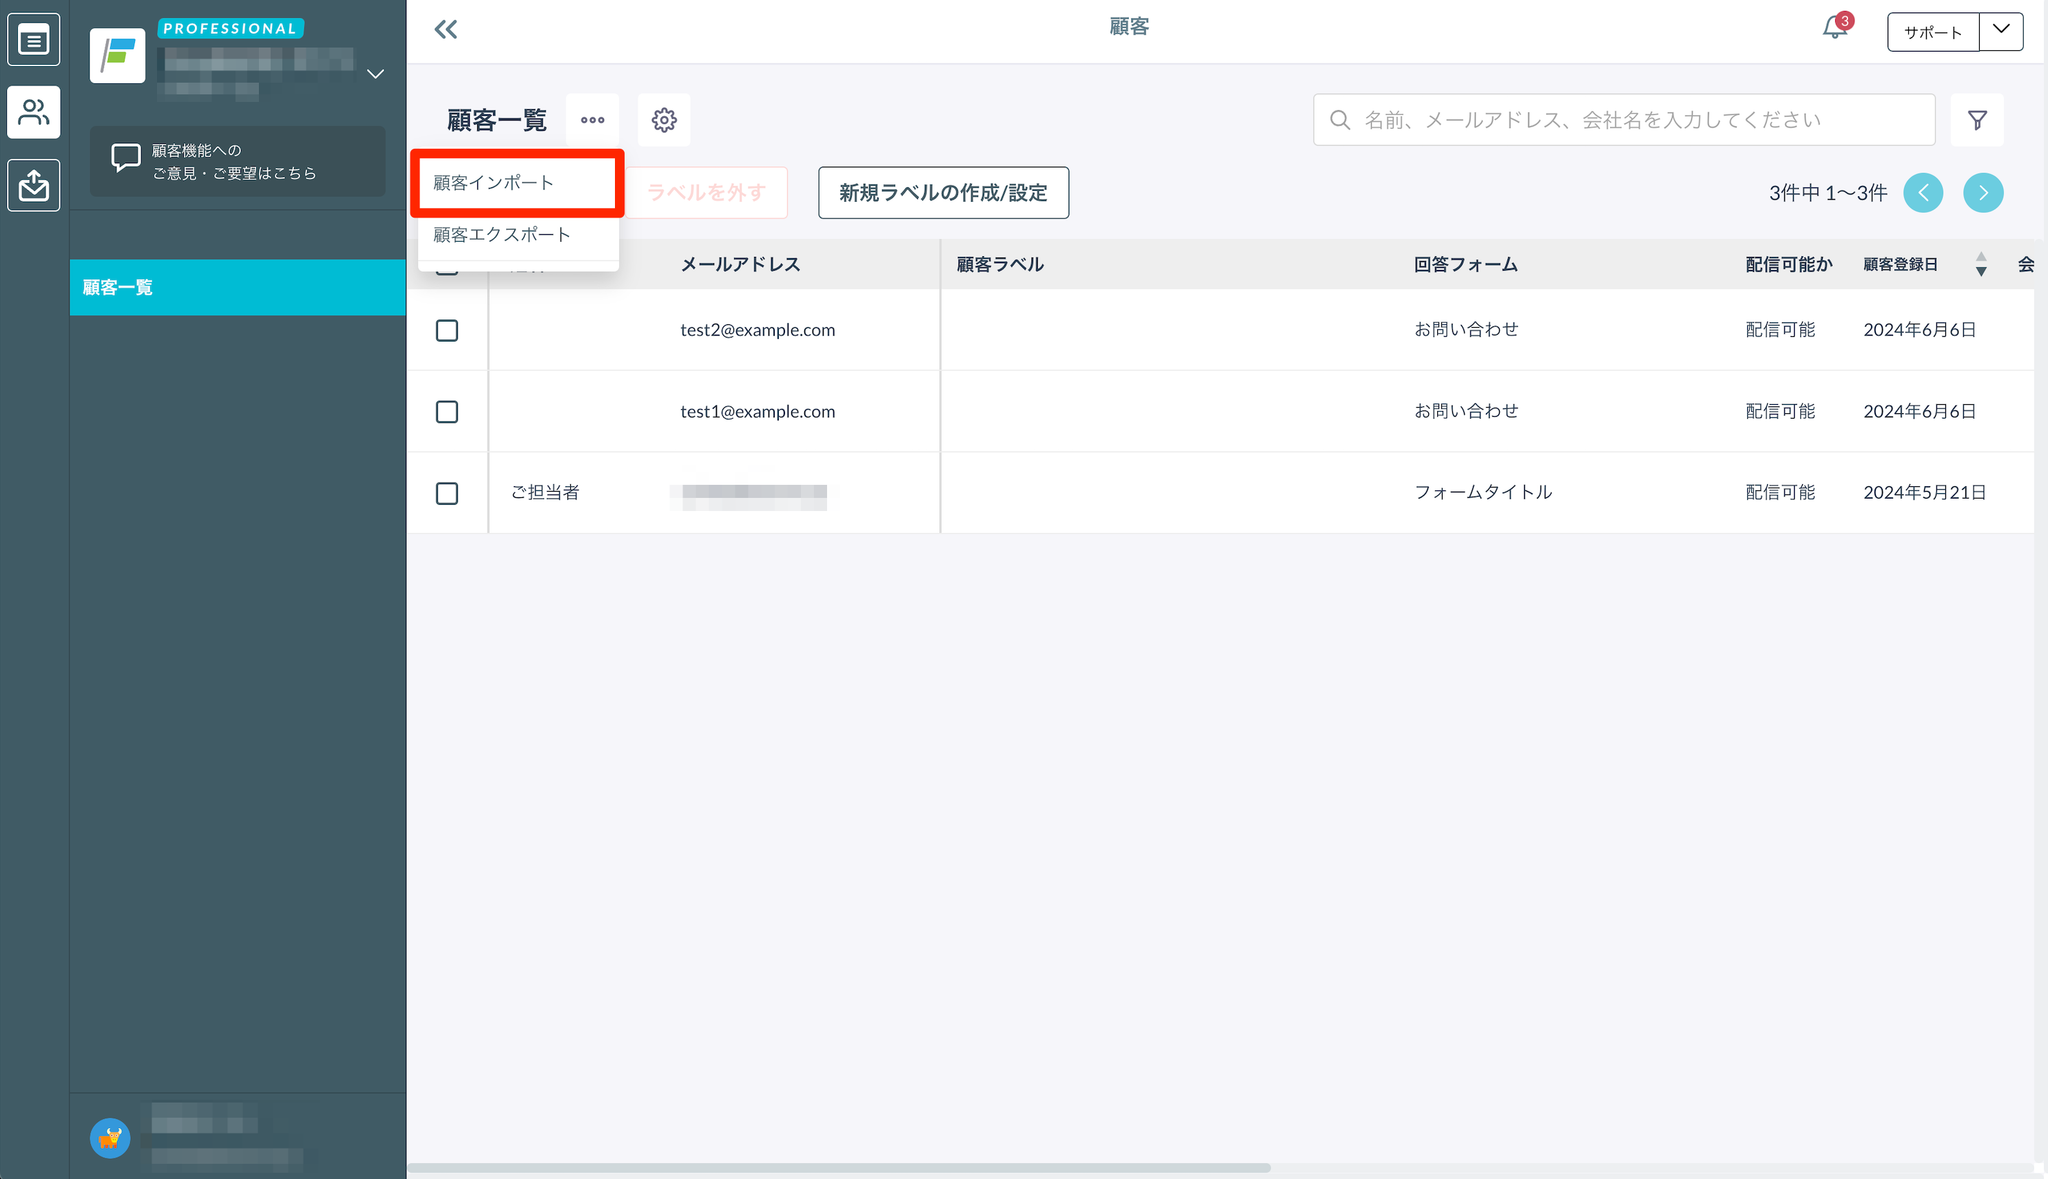
Task: Check the test1@example.com row checkbox
Action: 447,412
